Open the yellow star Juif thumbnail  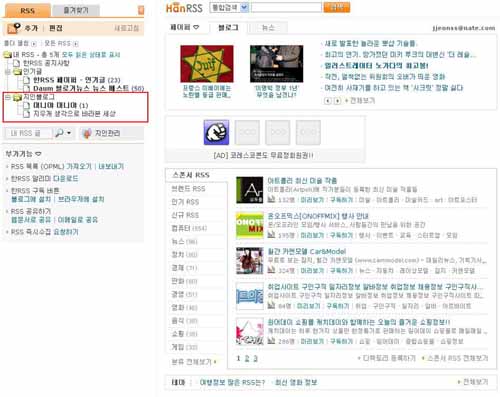(207, 64)
